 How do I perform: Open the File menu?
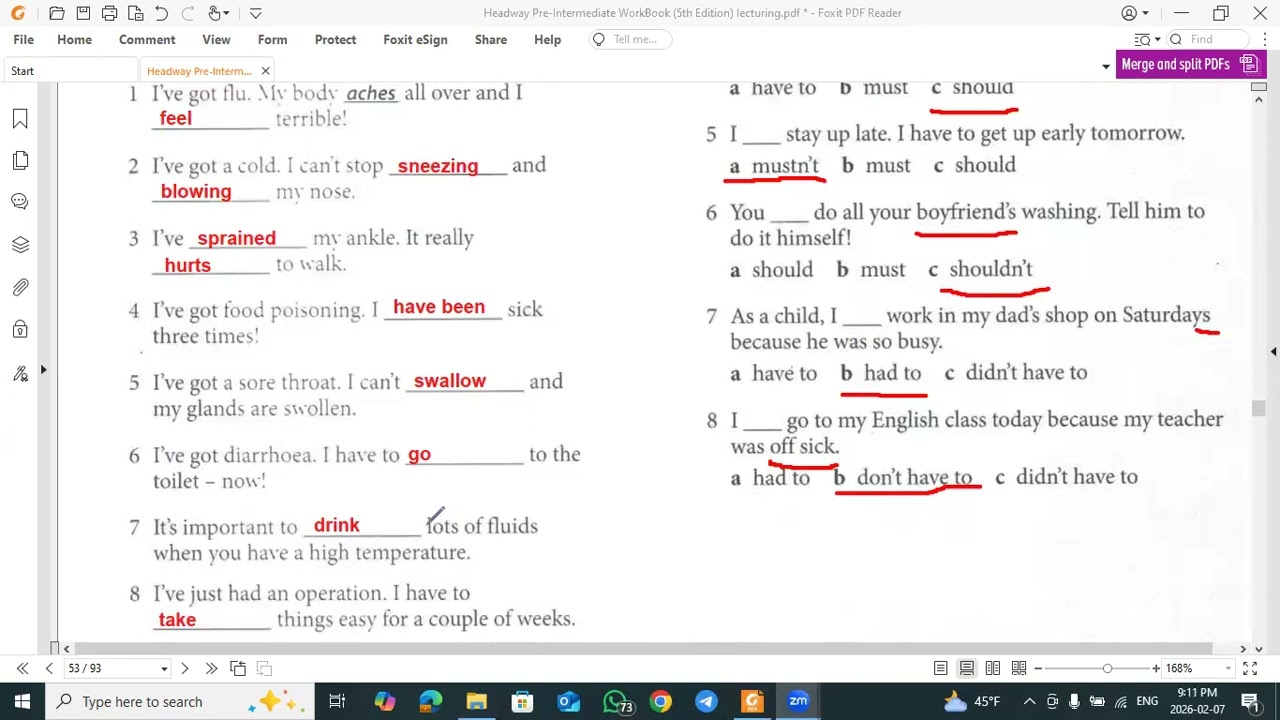23,39
